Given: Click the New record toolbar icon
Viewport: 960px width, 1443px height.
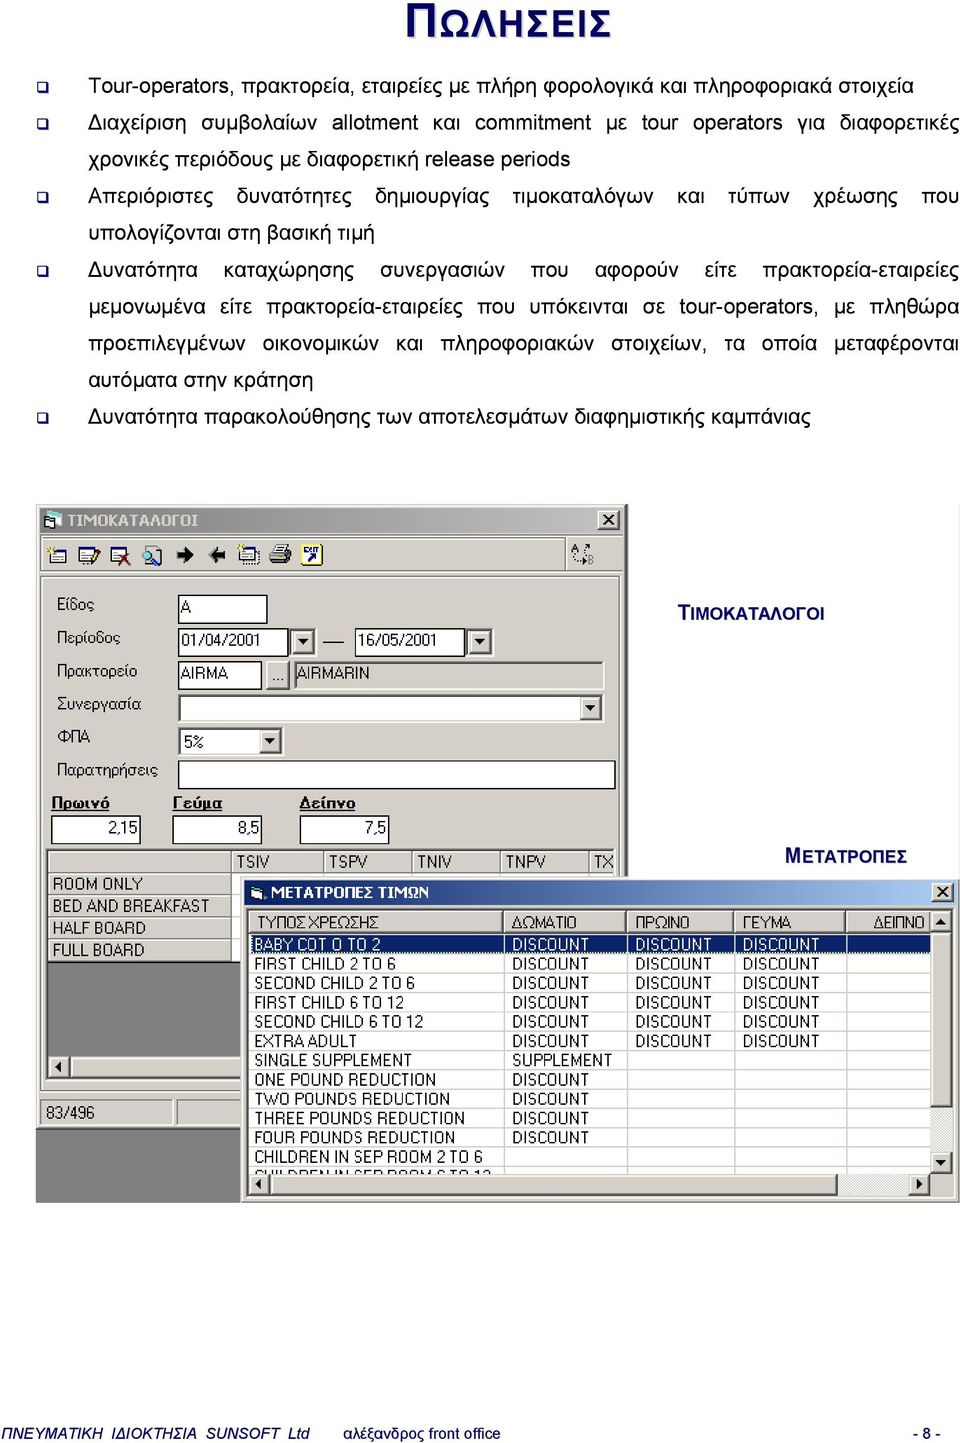Looking at the screenshot, I should (57, 555).
